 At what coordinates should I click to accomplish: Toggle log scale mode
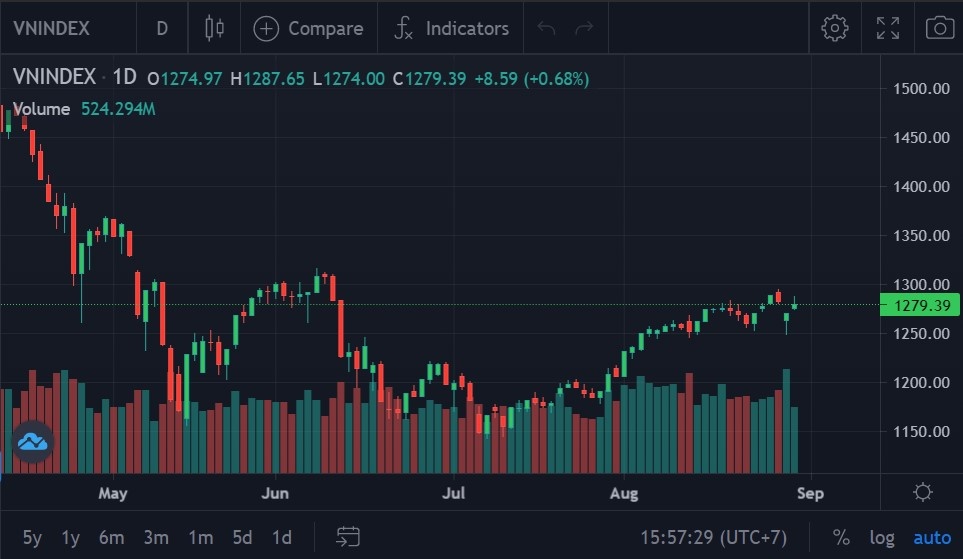point(881,537)
